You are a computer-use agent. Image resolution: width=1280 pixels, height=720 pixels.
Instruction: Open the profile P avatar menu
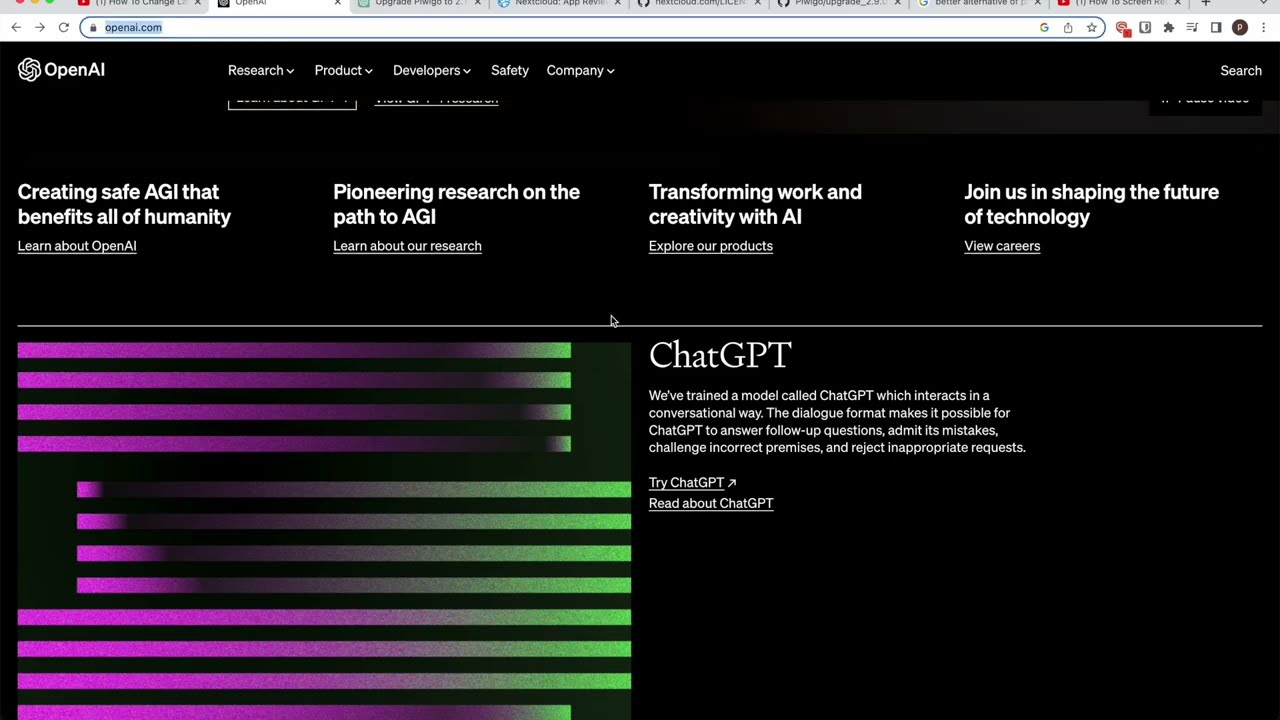pyautogui.click(x=1240, y=27)
